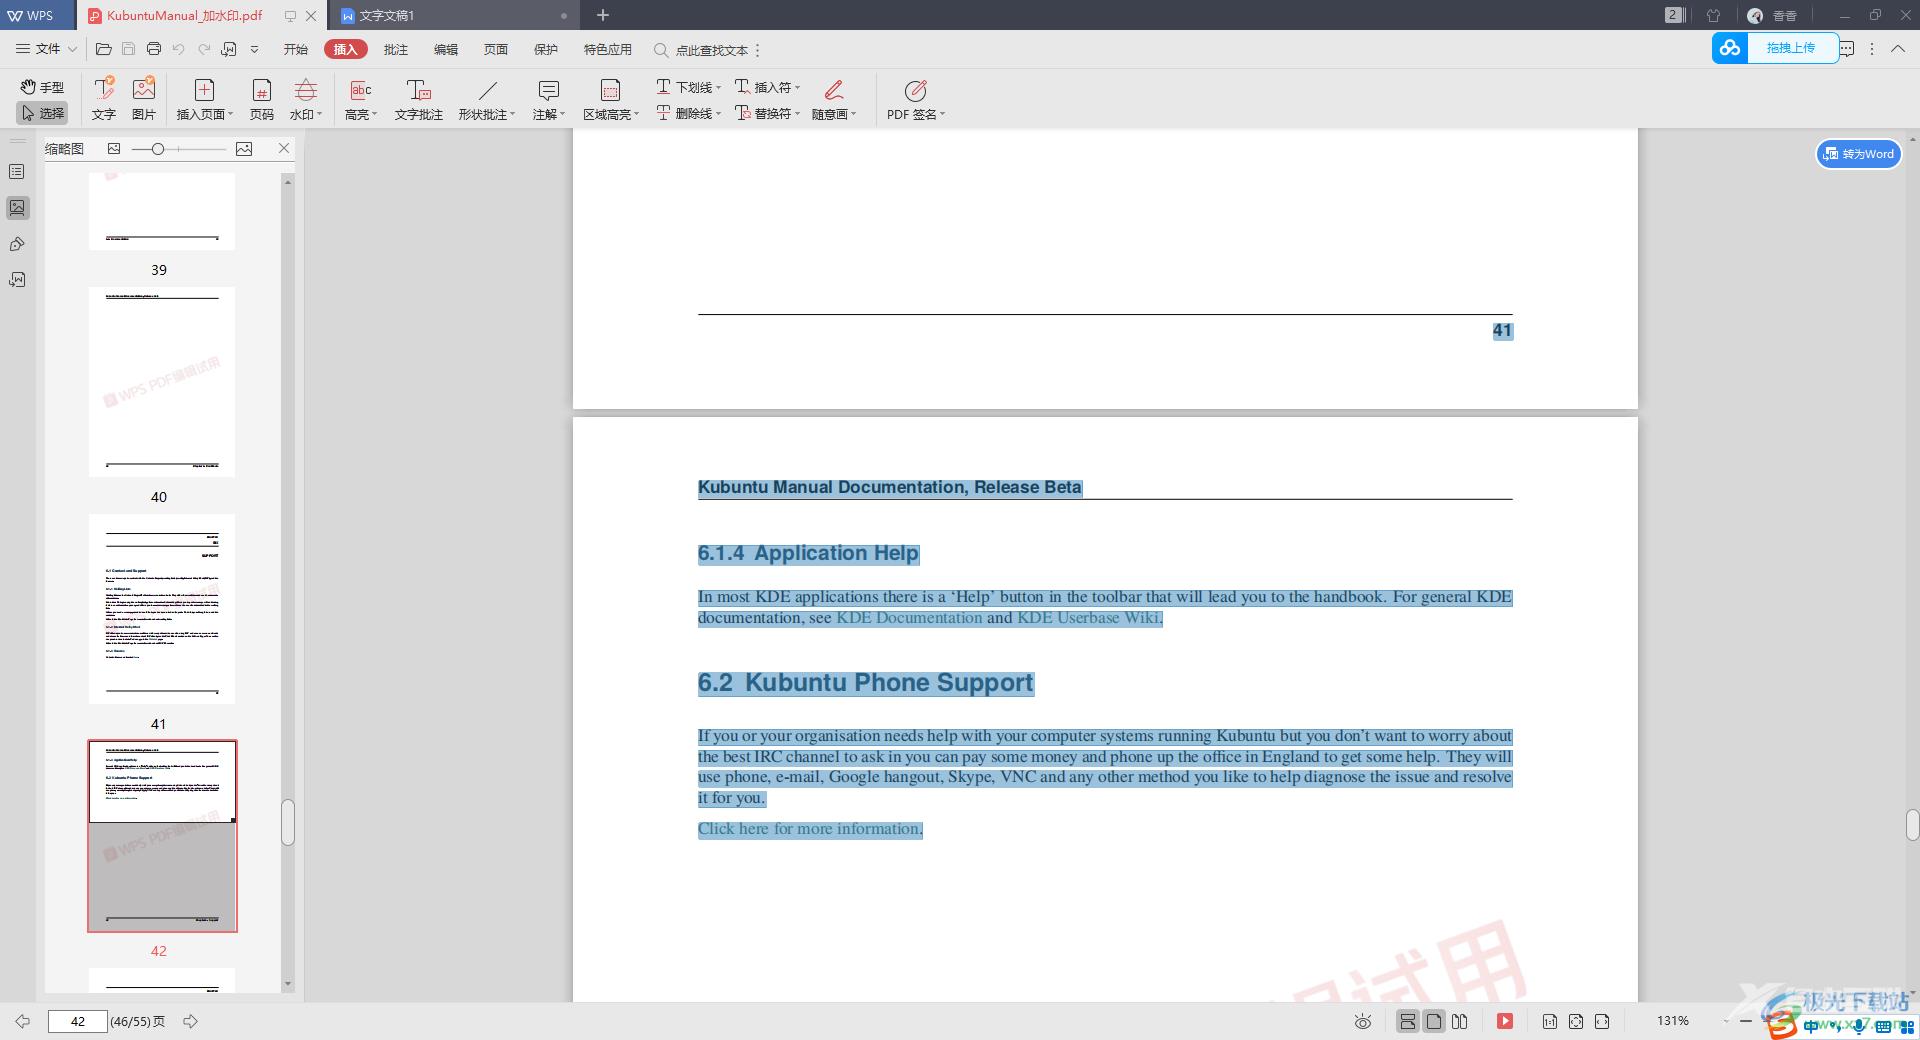
Task: Toggle eye protection mode icon
Action: pyautogui.click(x=1362, y=1021)
